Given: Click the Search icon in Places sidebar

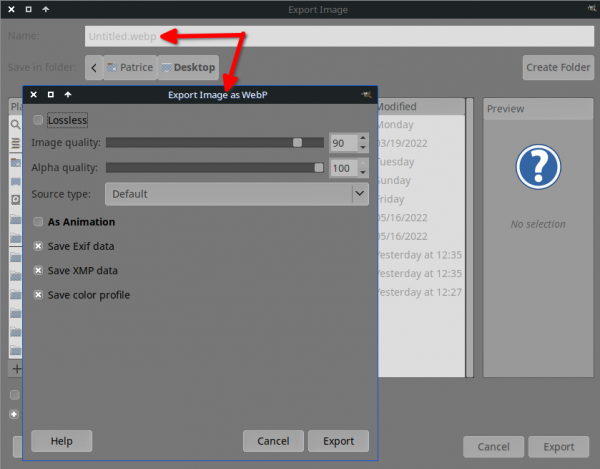Looking at the screenshot, I should (15, 124).
